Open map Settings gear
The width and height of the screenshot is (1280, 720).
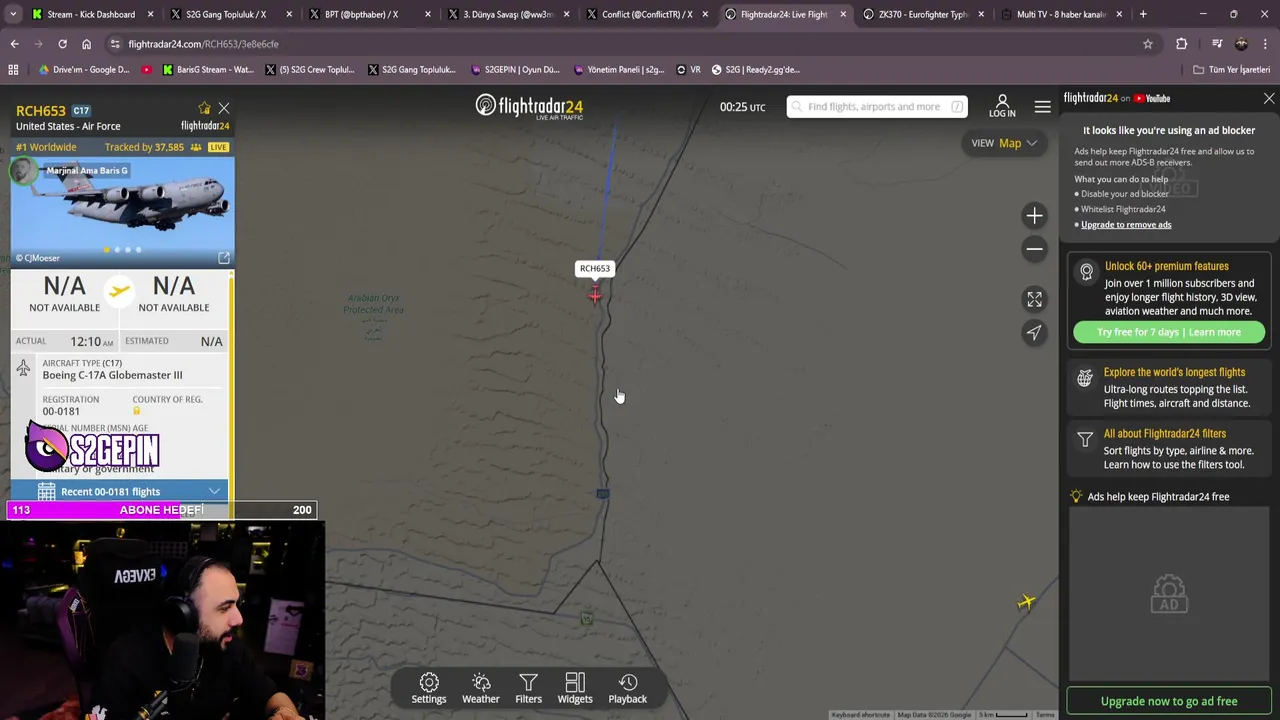pyautogui.click(x=429, y=688)
